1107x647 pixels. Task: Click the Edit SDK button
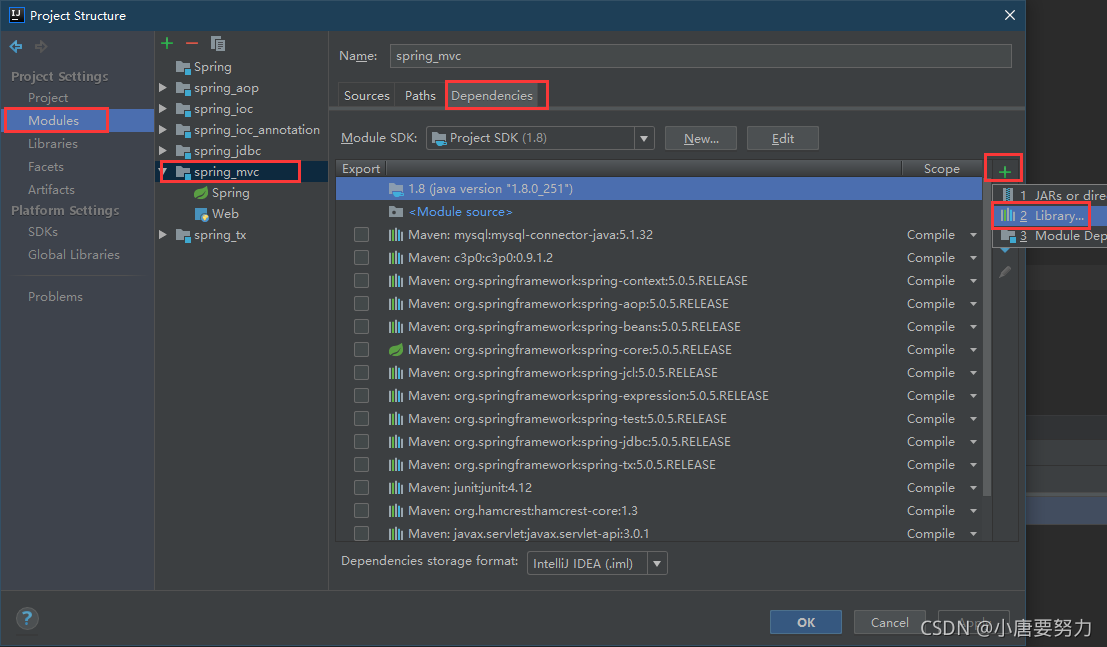[x=783, y=138]
